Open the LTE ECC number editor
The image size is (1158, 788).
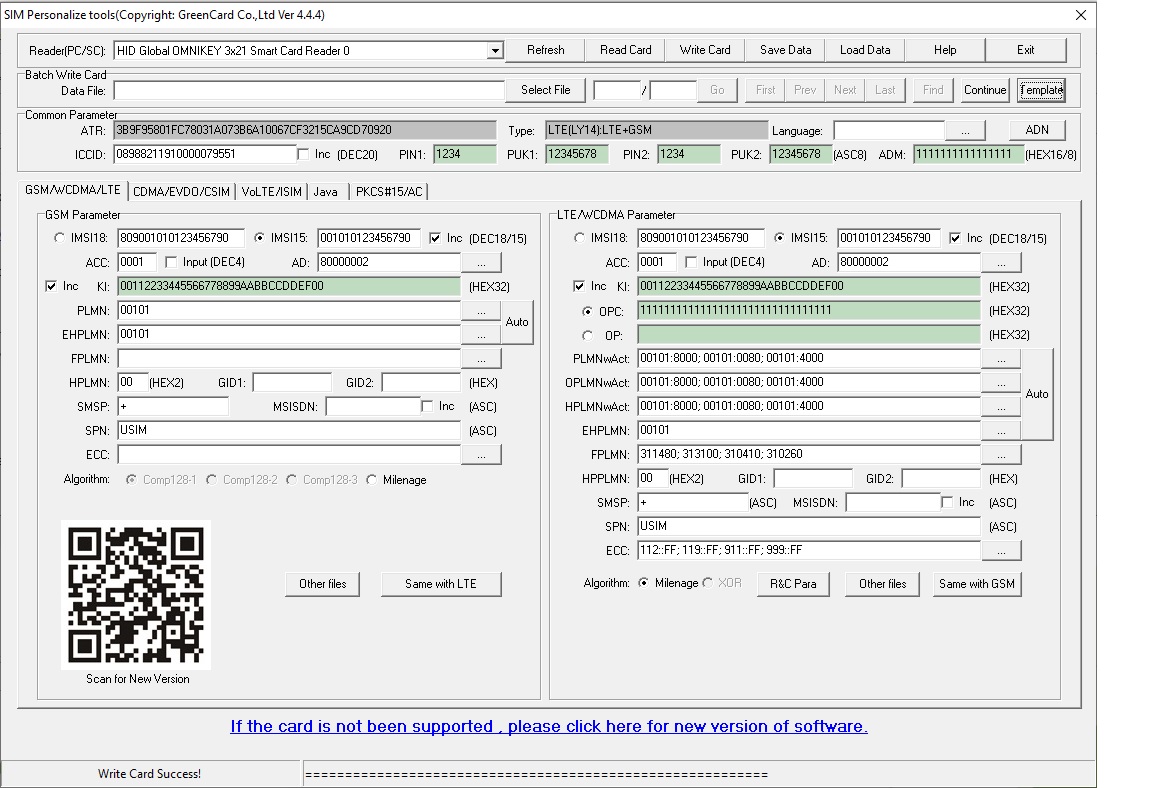pyautogui.click(x=1001, y=550)
